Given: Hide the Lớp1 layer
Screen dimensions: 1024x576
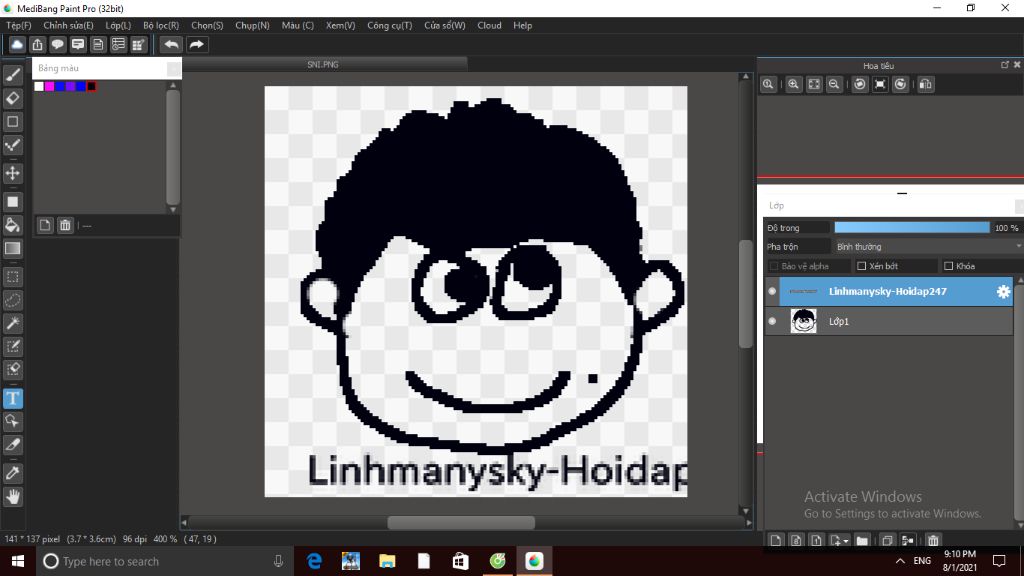Looking at the screenshot, I should pos(772,321).
